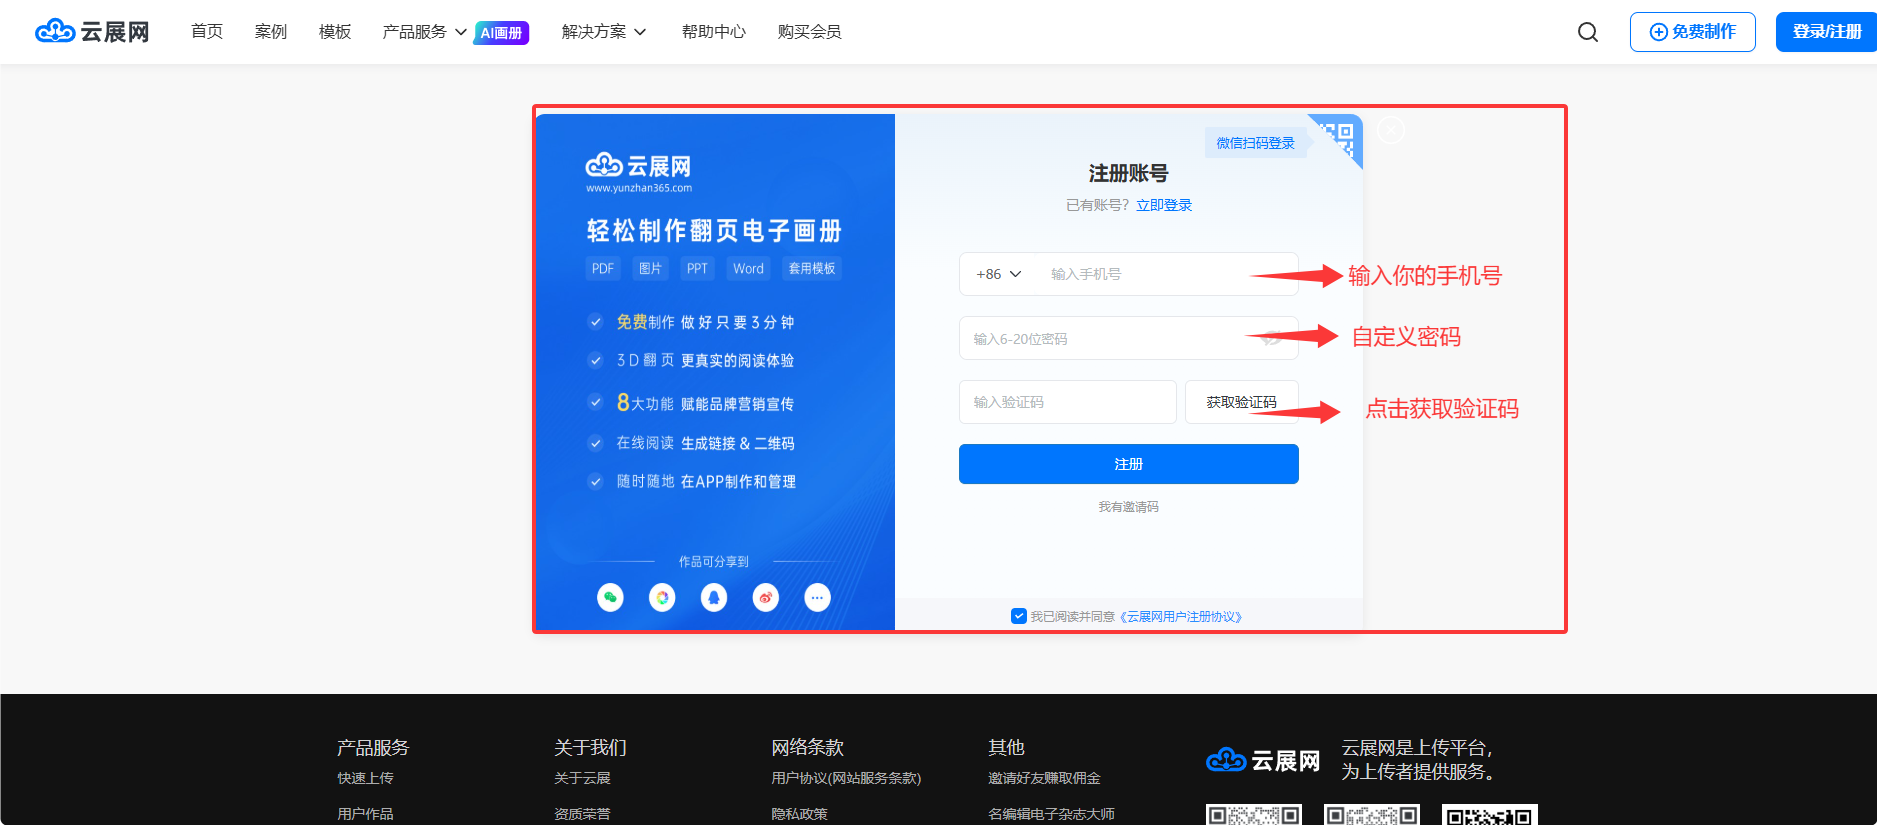The height and width of the screenshot is (825, 1877).
Task: Go to the 模板 page
Action: click(x=334, y=32)
